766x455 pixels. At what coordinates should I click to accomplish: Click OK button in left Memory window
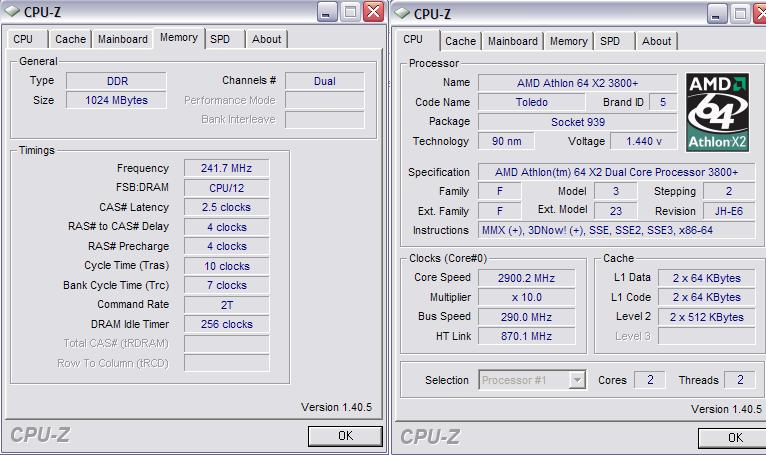345,435
